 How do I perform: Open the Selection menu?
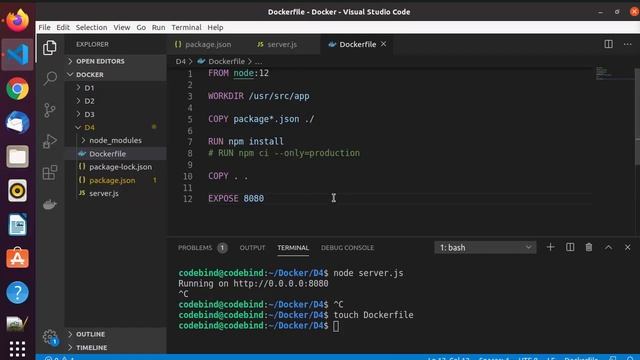[91, 27]
